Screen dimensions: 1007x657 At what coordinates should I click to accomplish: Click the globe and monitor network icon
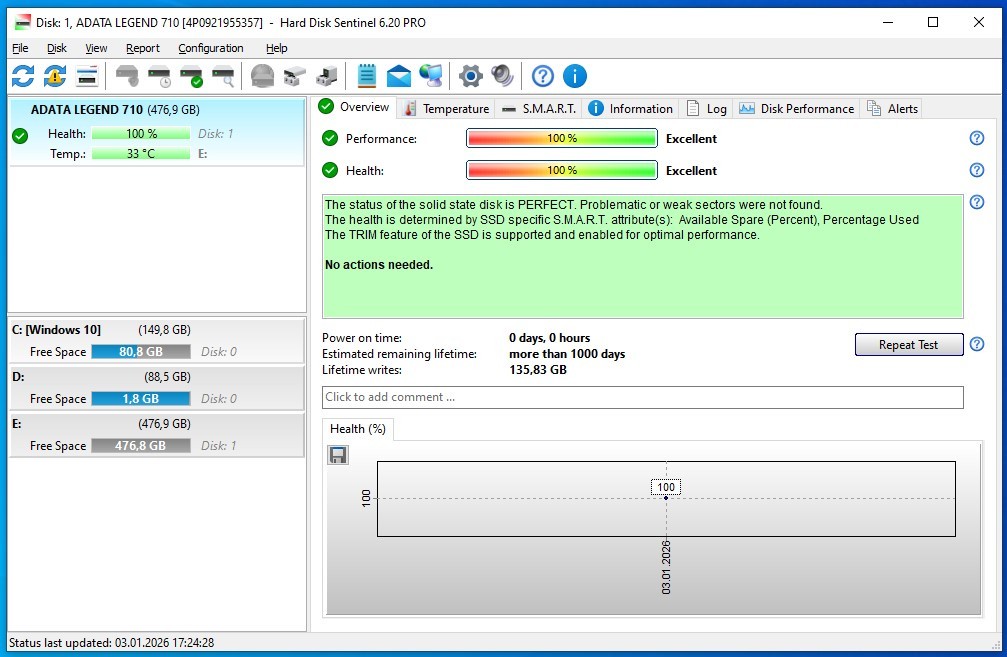[x=431, y=76]
